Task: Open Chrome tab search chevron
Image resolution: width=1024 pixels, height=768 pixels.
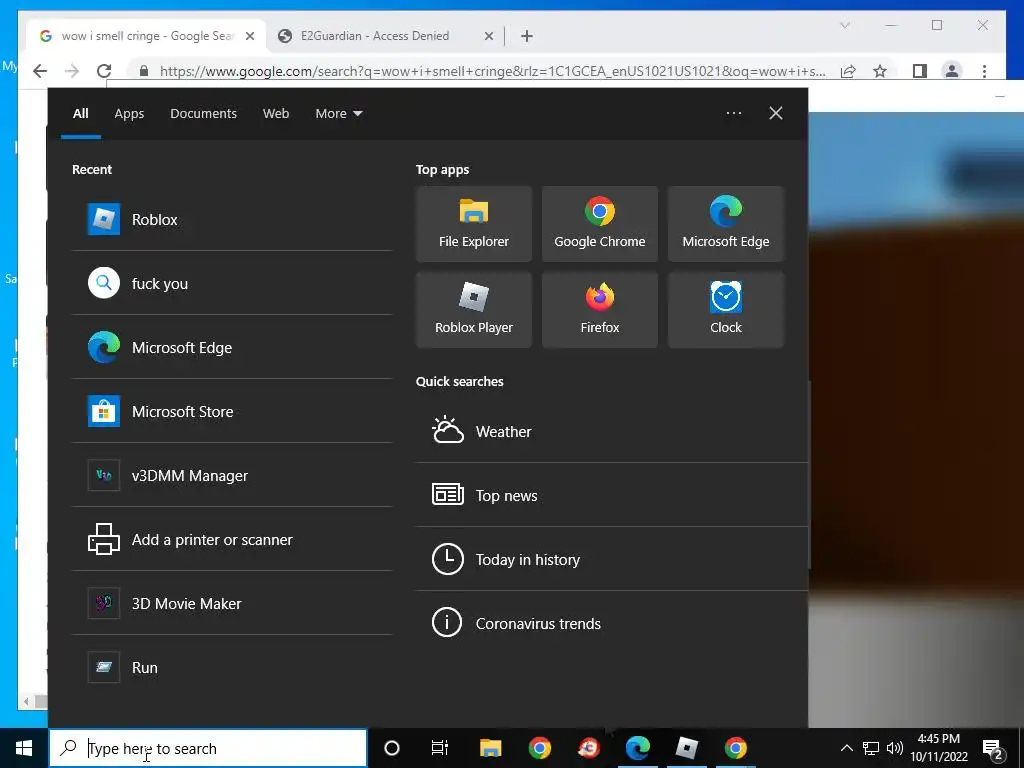Action: [844, 25]
